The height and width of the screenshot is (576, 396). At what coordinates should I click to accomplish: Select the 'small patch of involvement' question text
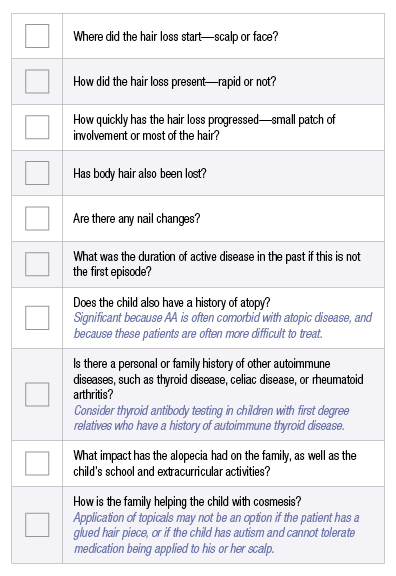[x=204, y=127]
